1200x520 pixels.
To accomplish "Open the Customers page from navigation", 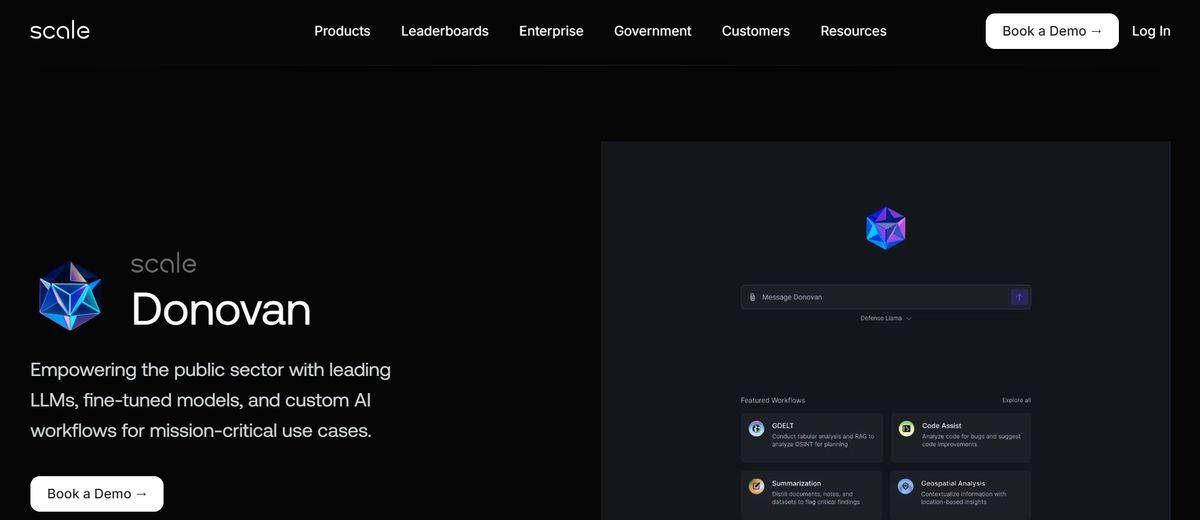I will (x=756, y=31).
